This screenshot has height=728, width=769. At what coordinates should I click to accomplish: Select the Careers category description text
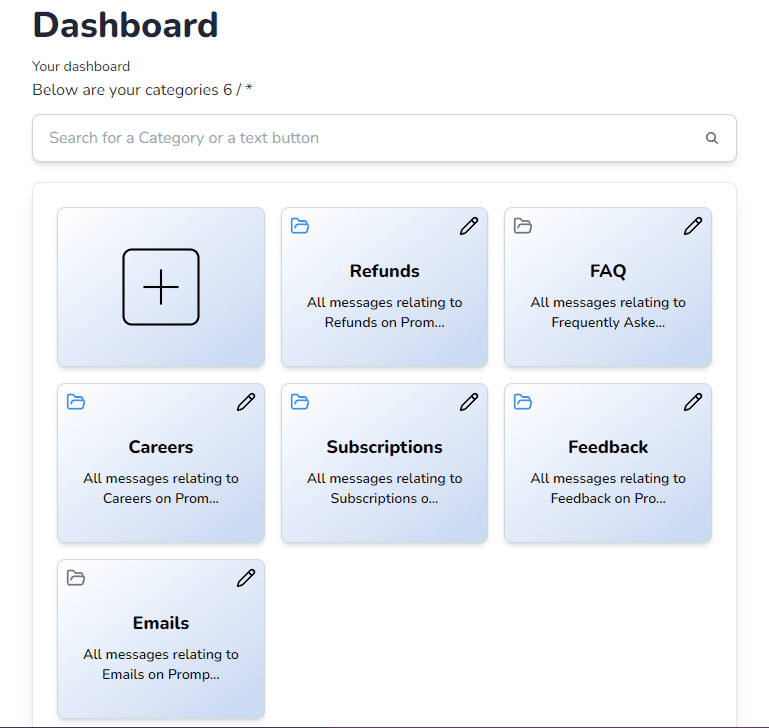pos(161,488)
